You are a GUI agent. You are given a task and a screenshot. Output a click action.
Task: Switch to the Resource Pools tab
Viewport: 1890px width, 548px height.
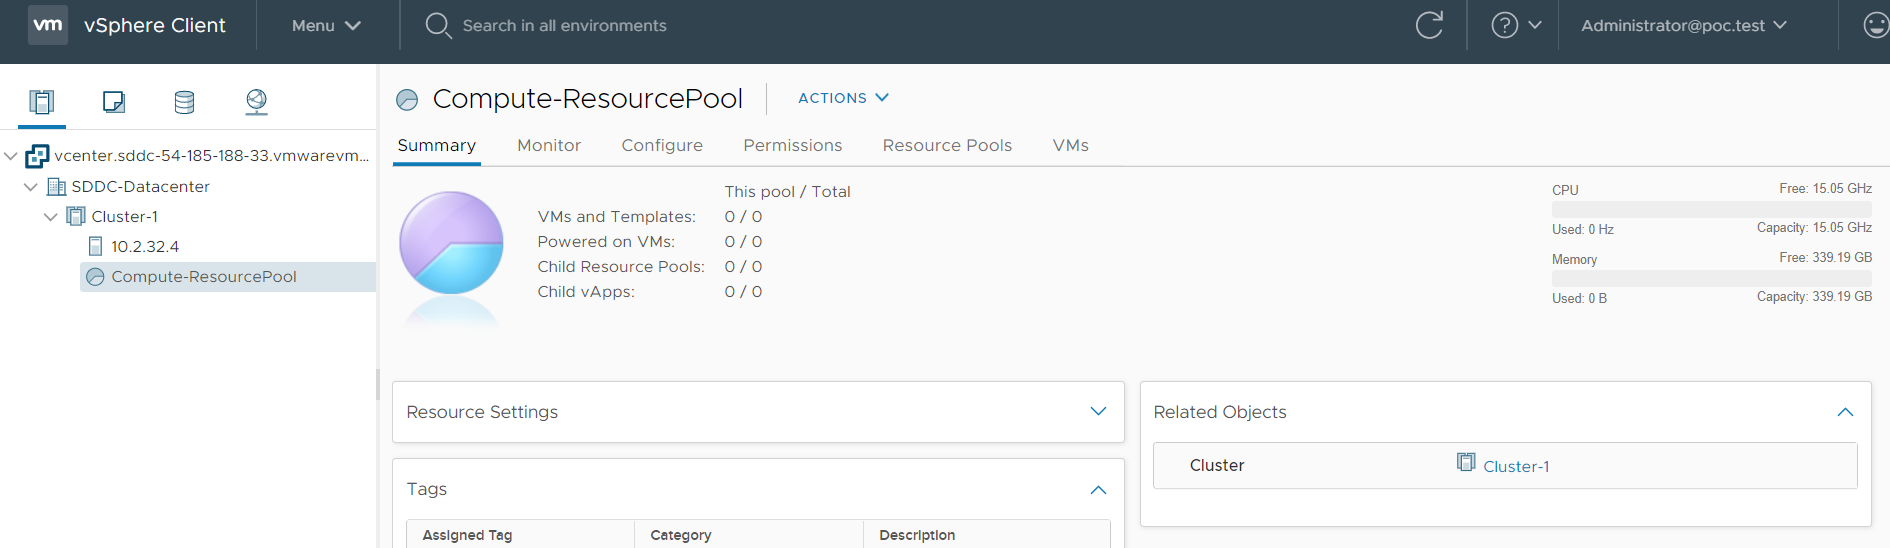coord(947,145)
